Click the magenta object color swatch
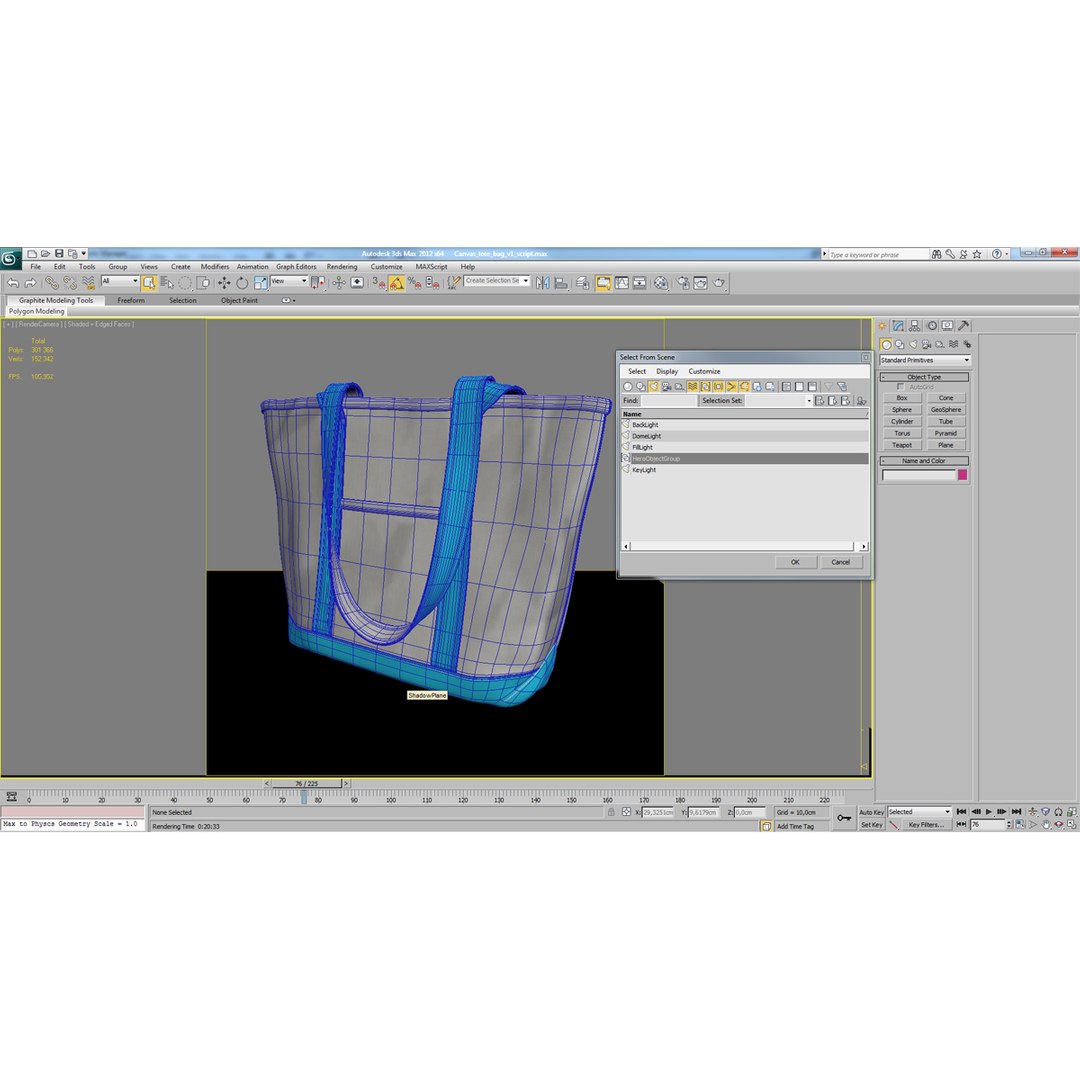Image resolution: width=1080 pixels, height=1080 pixels. point(962,475)
